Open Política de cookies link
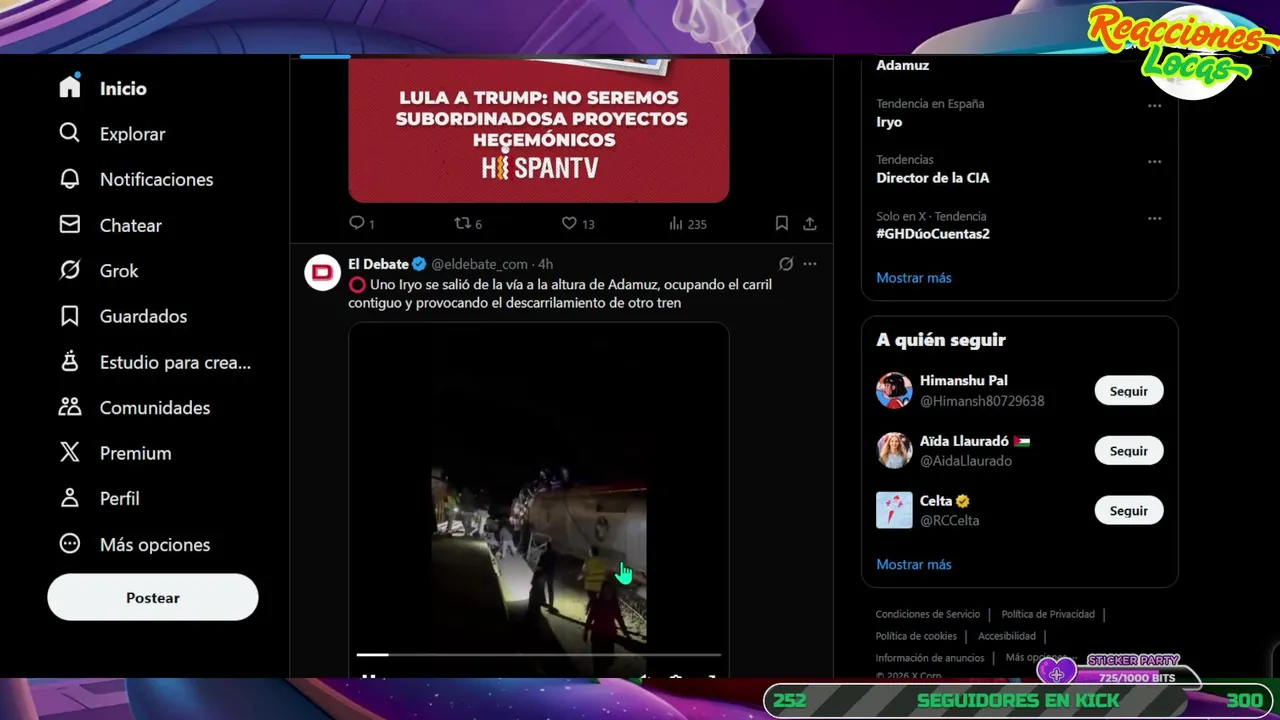Screen dimensions: 1280x720 (x=916, y=636)
